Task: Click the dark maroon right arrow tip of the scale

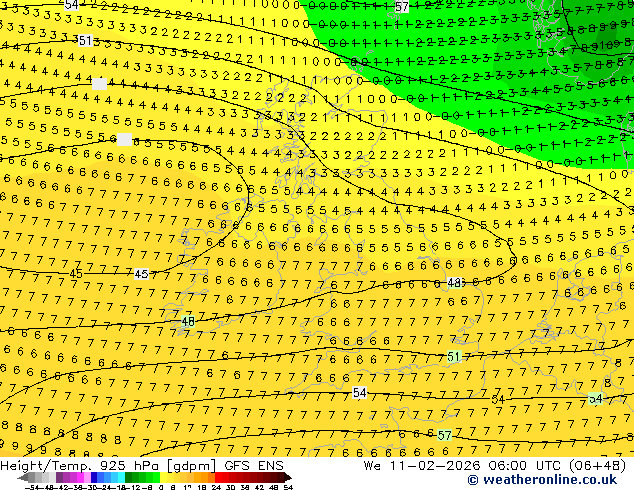Action: coord(288,477)
